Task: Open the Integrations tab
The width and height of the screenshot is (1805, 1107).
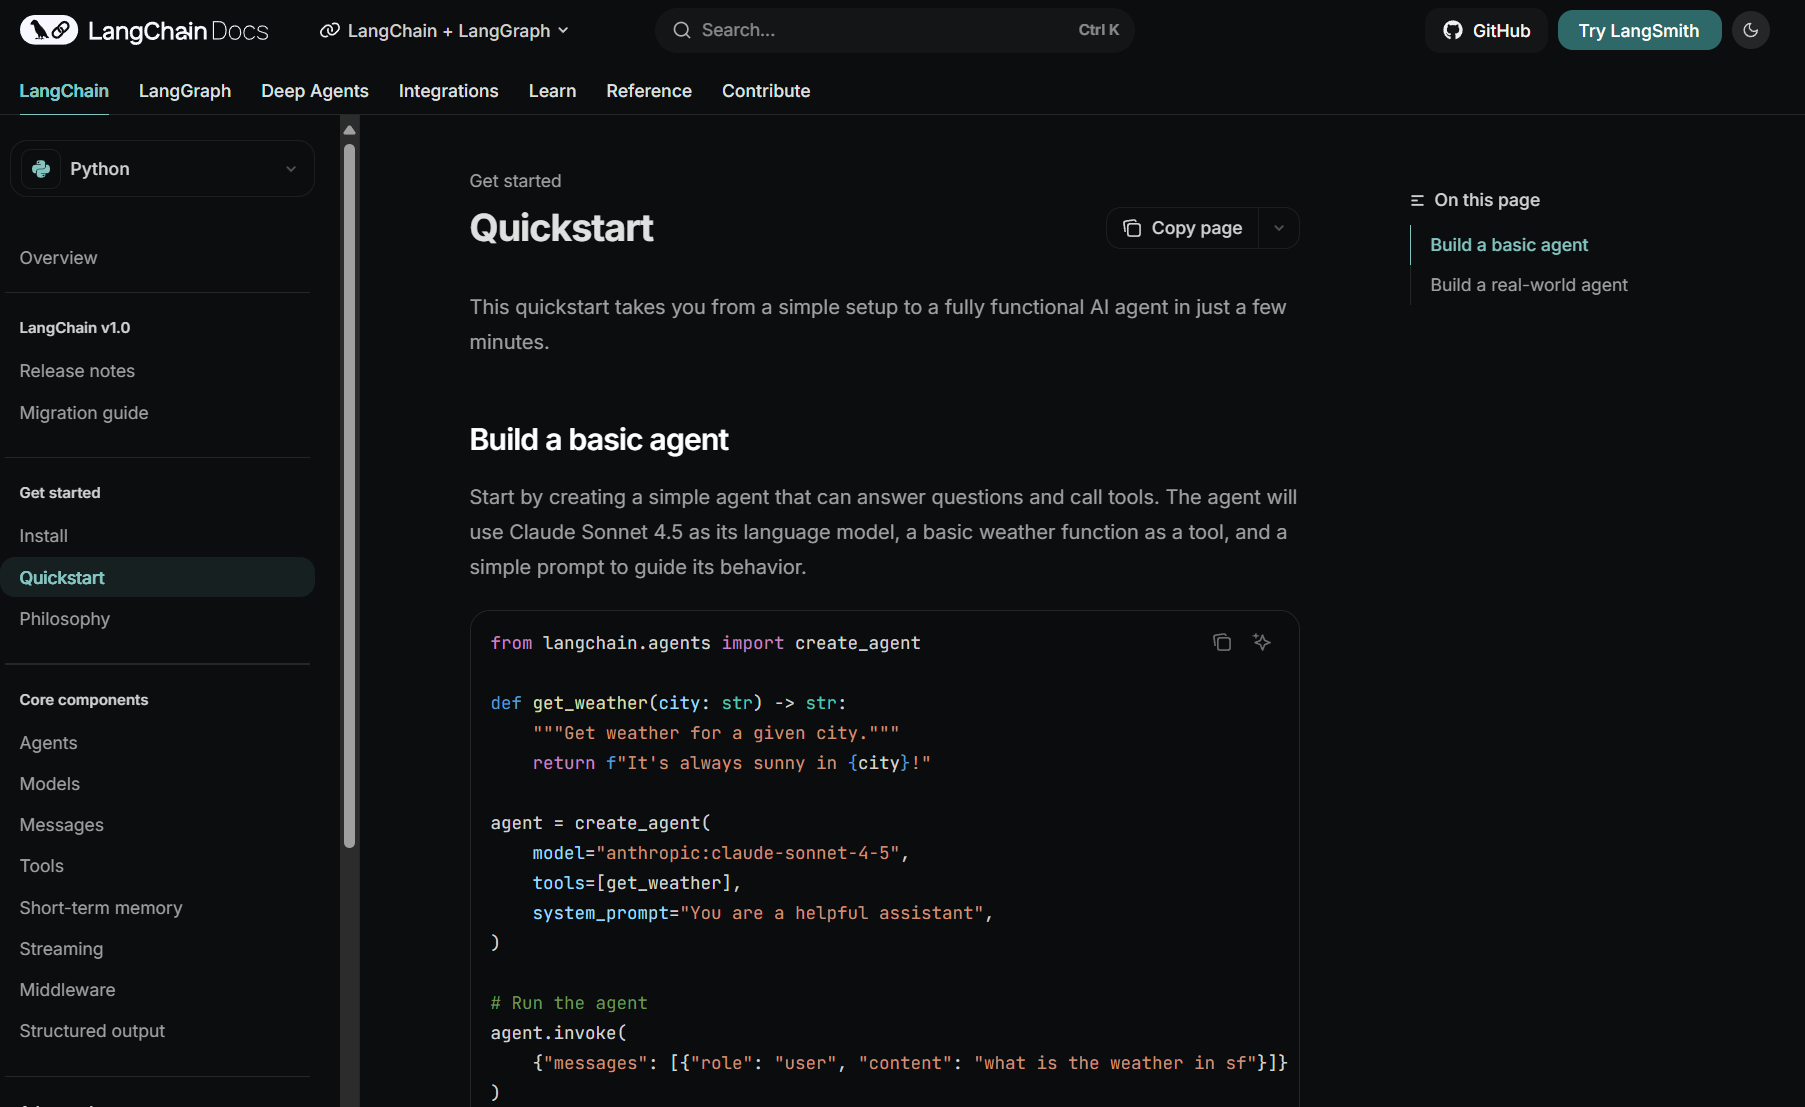Action: tap(448, 91)
